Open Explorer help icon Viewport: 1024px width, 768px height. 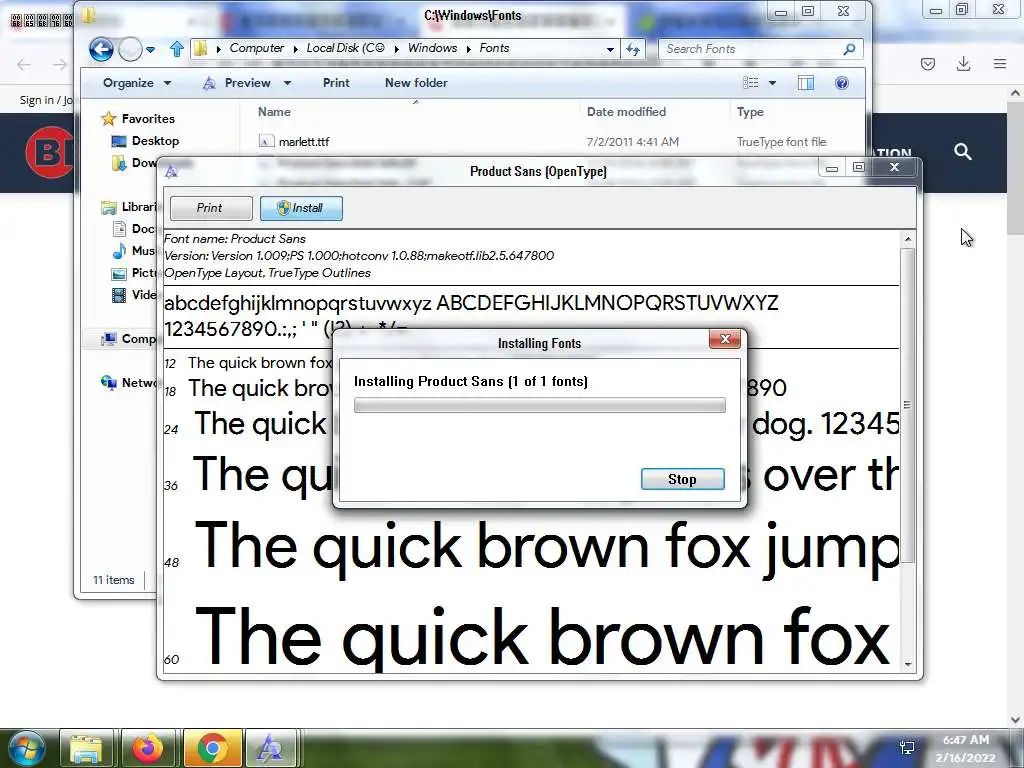[842, 82]
